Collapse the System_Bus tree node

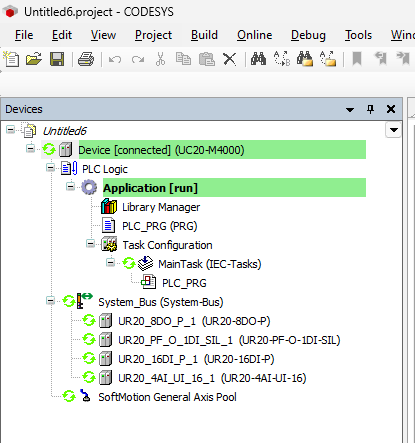tap(50, 301)
